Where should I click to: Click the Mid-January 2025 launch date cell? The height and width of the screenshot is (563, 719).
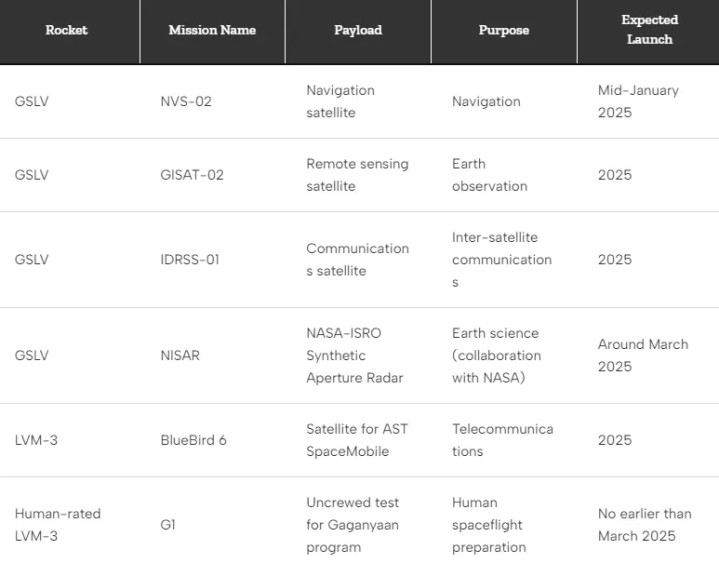(x=638, y=101)
